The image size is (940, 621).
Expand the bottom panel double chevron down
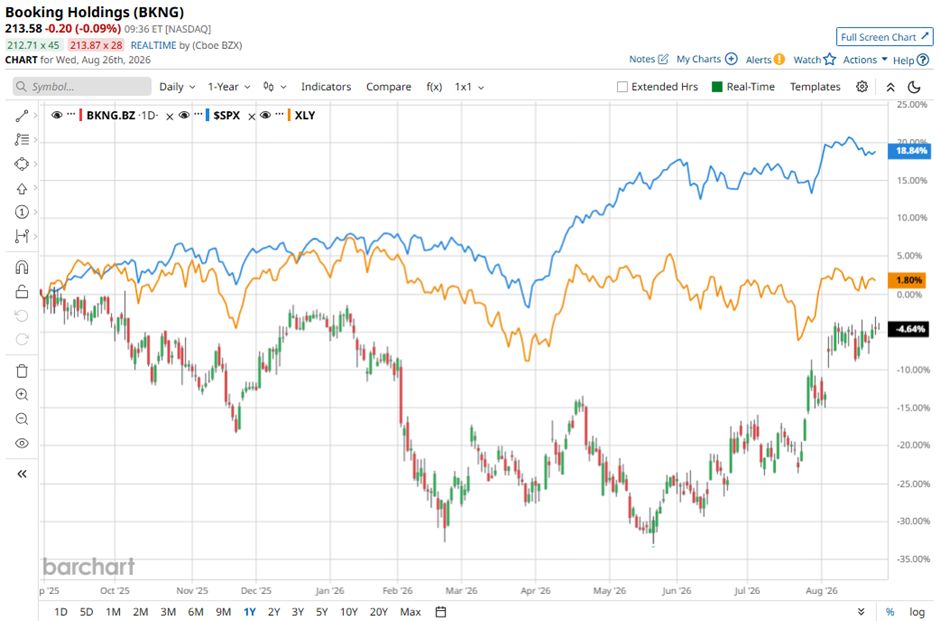click(x=861, y=611)
